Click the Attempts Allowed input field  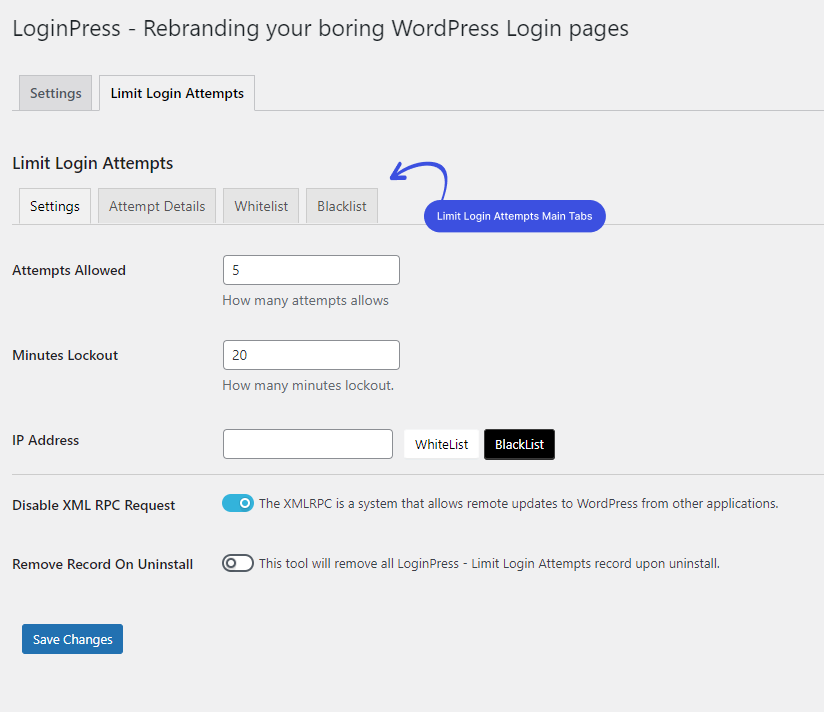311,270
